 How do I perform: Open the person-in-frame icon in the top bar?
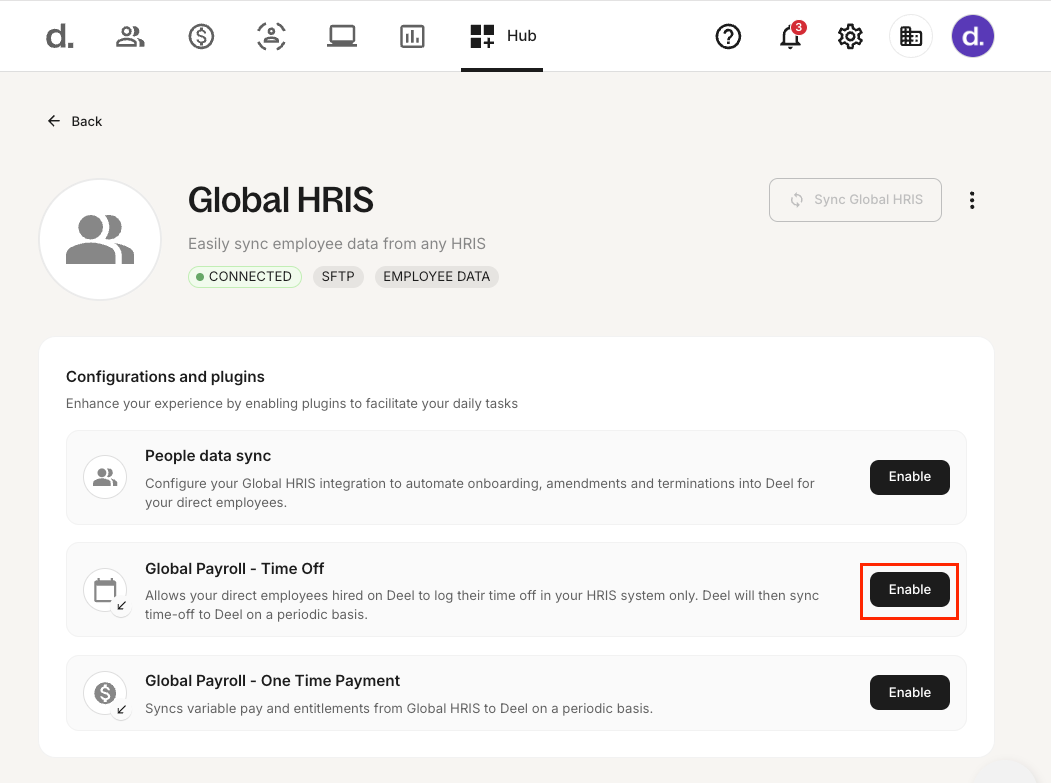pyautogui.click(x=271, y=36)
